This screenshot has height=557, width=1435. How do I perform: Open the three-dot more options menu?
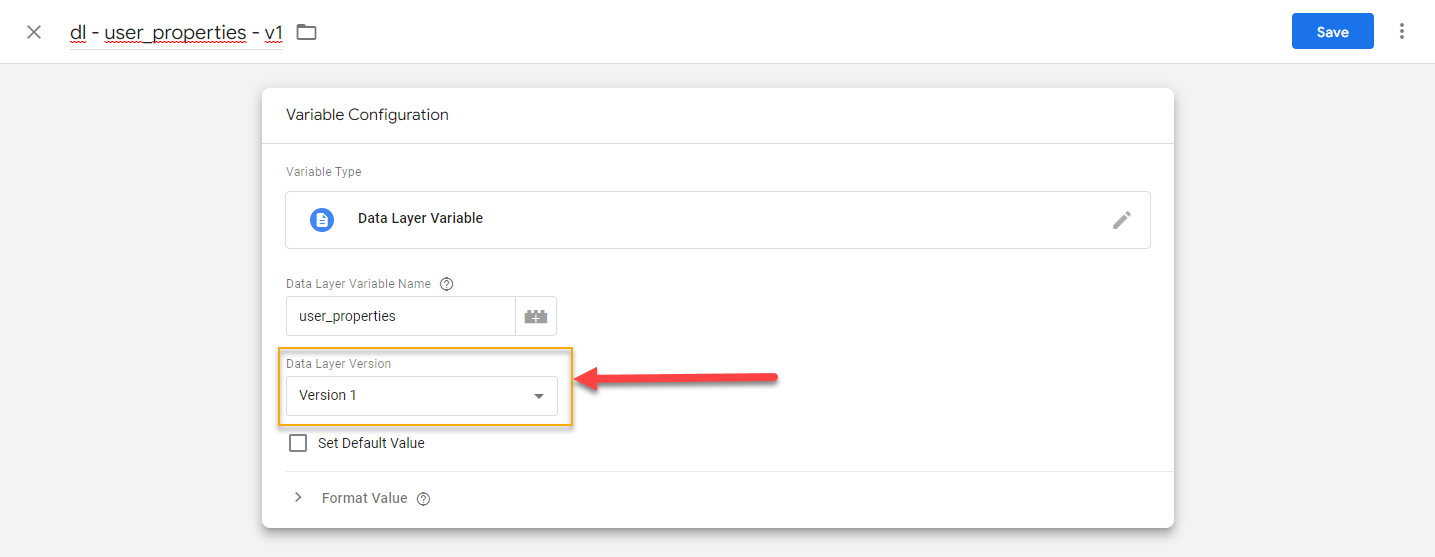click(x=1402, y=32)
